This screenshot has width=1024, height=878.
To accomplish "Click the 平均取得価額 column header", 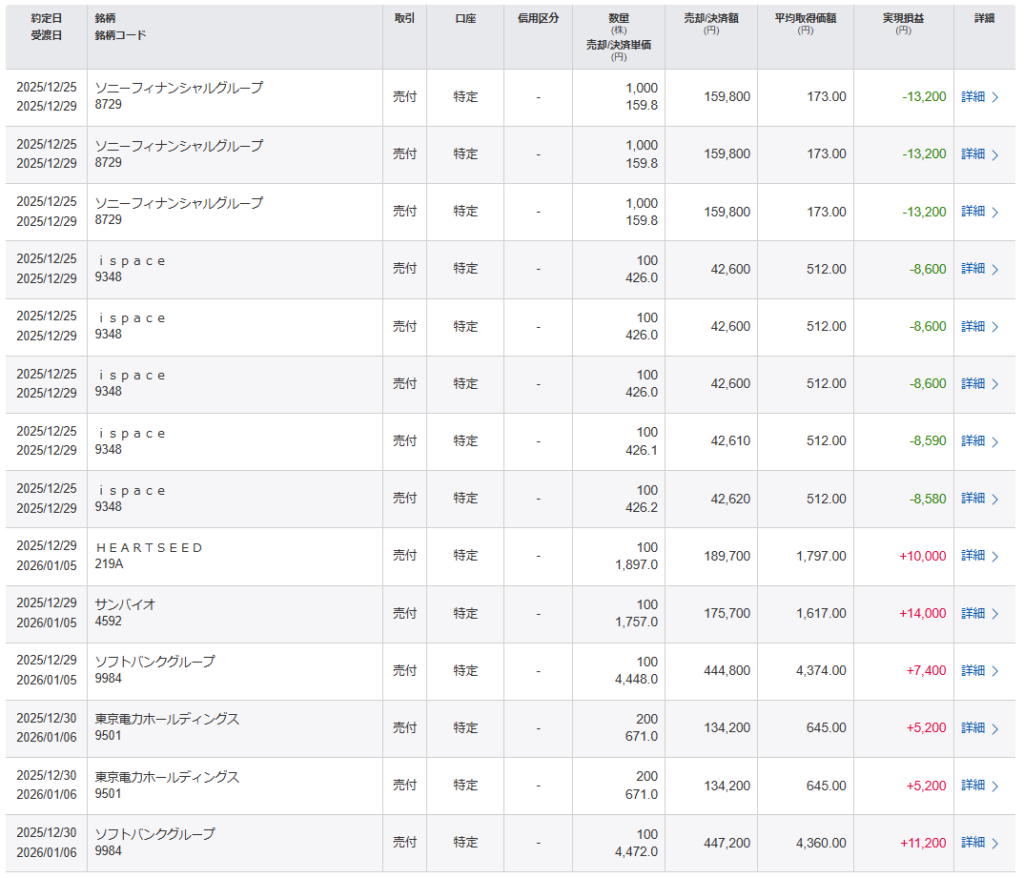I will point(805,18).
